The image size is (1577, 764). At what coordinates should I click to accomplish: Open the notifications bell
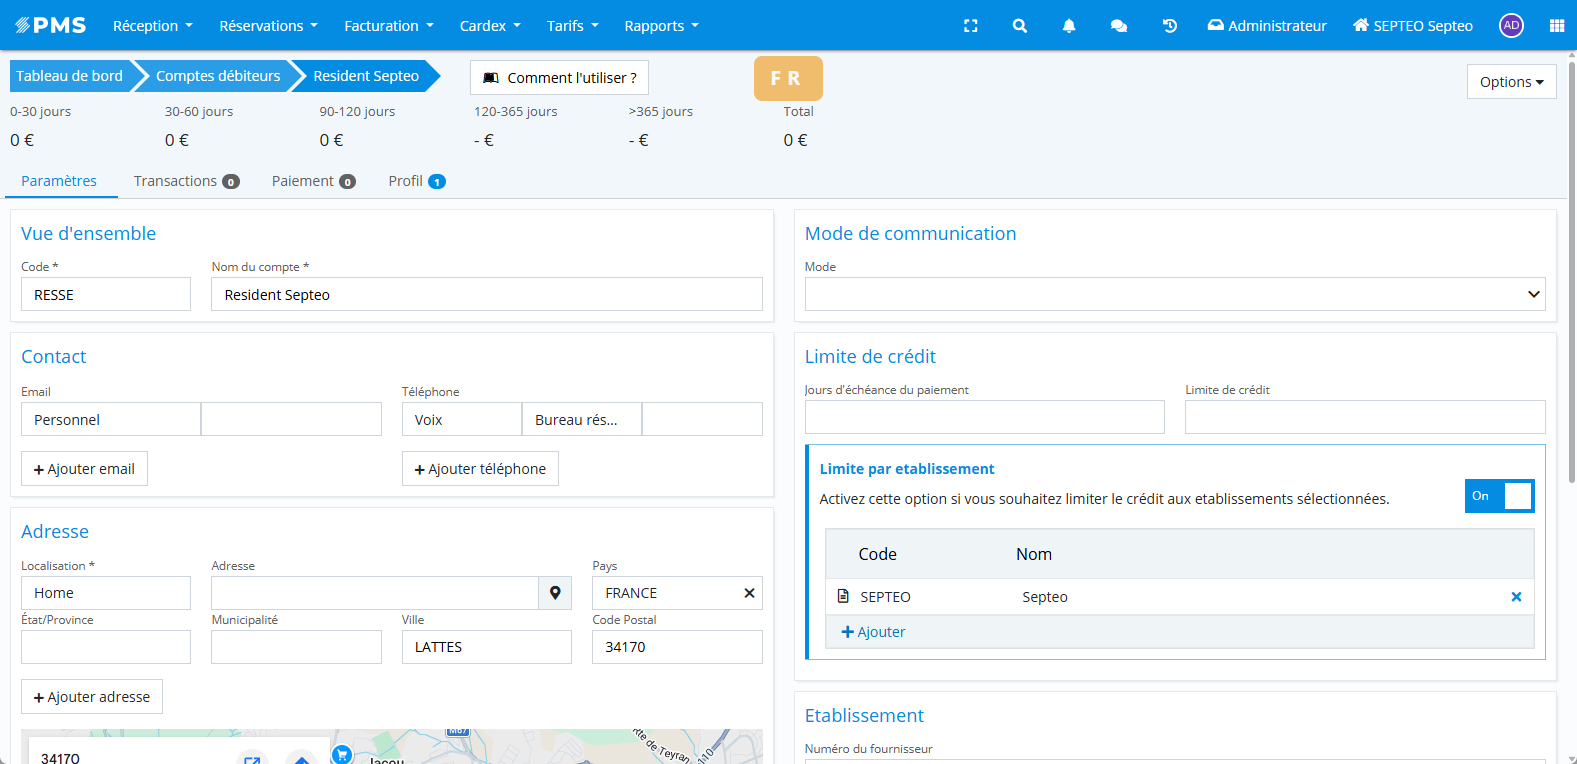pos(1068,26)
